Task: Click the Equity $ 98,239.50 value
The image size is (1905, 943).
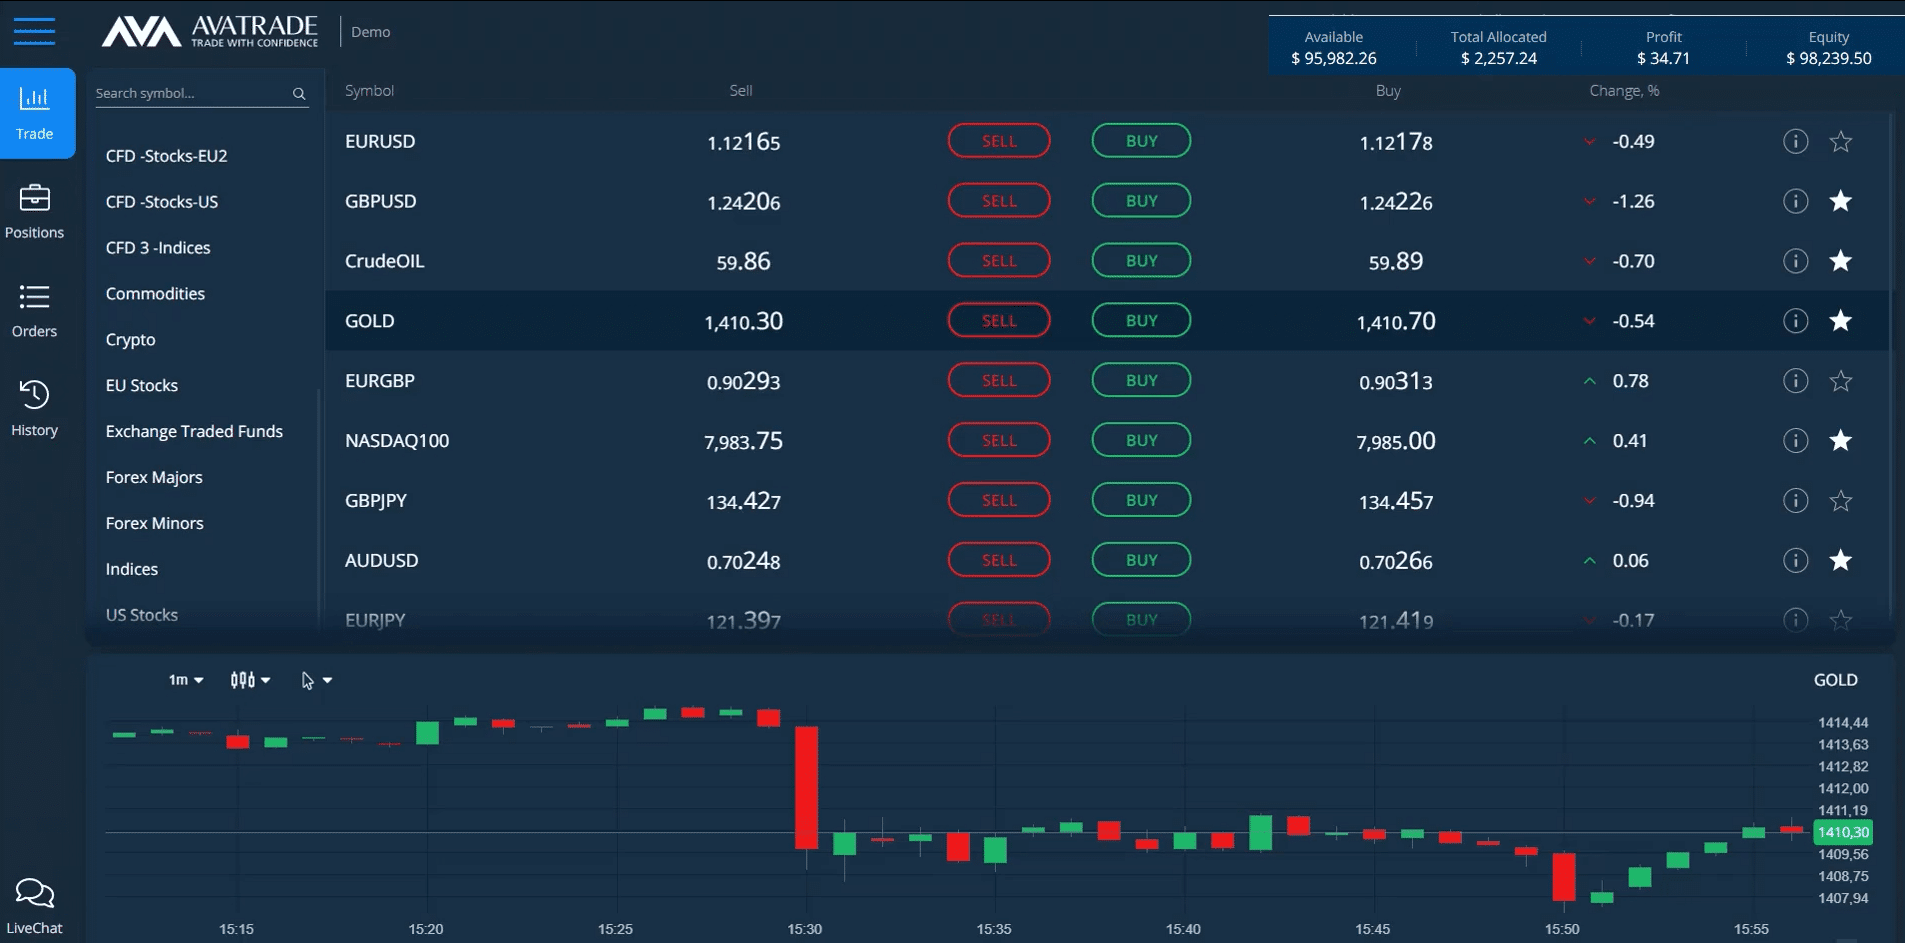Action: tap(1829, 58)
